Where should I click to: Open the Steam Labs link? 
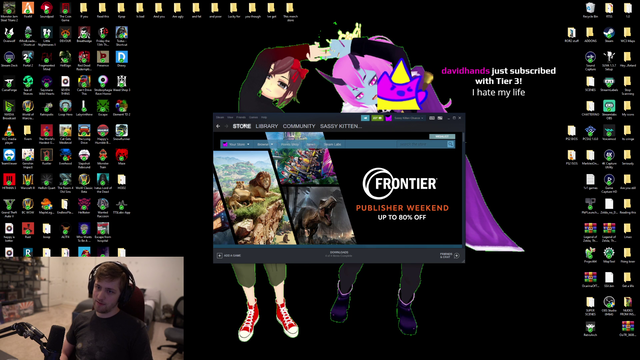point(332,144)
